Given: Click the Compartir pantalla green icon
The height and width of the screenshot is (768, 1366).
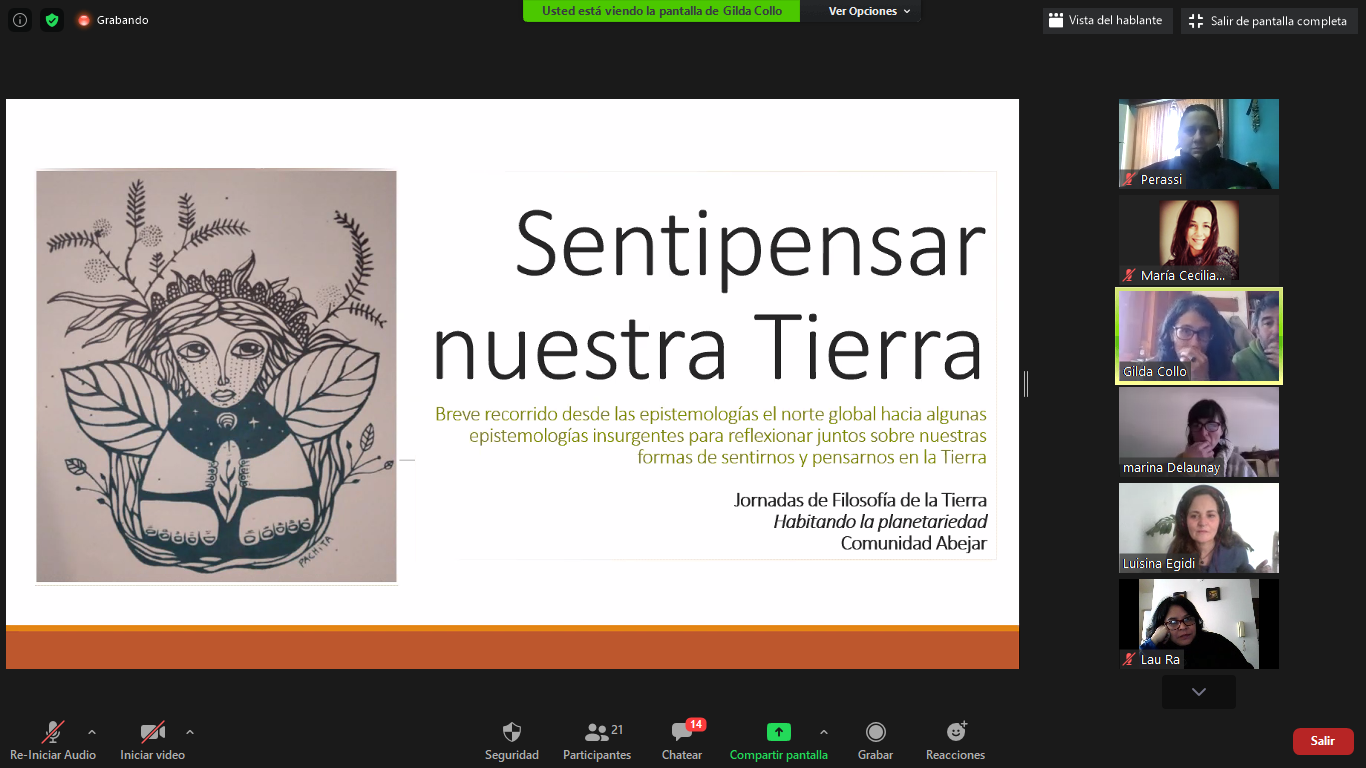Looking at the screenshot, I should pyautogui.click(x=779, y=732).
